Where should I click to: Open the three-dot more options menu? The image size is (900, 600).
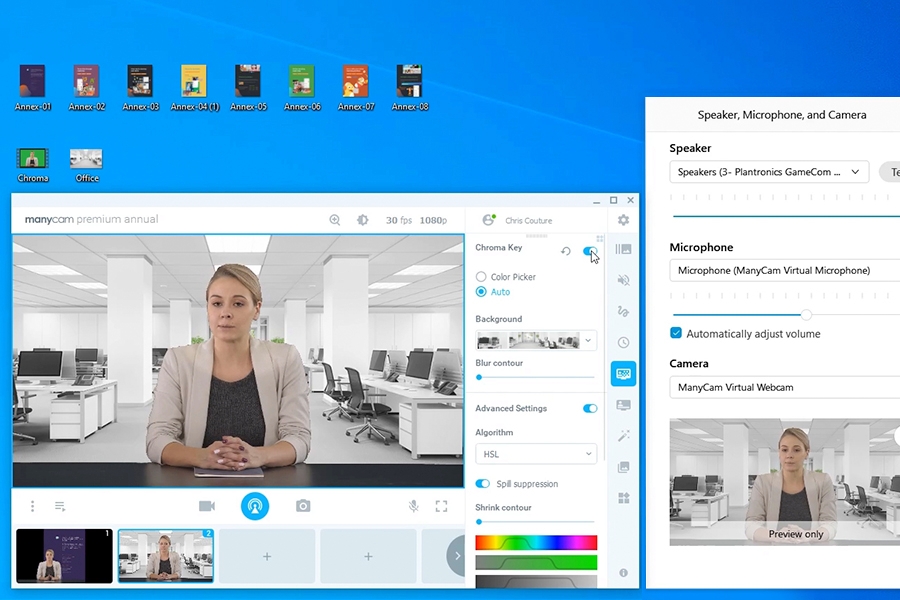[x=33, y=506]
